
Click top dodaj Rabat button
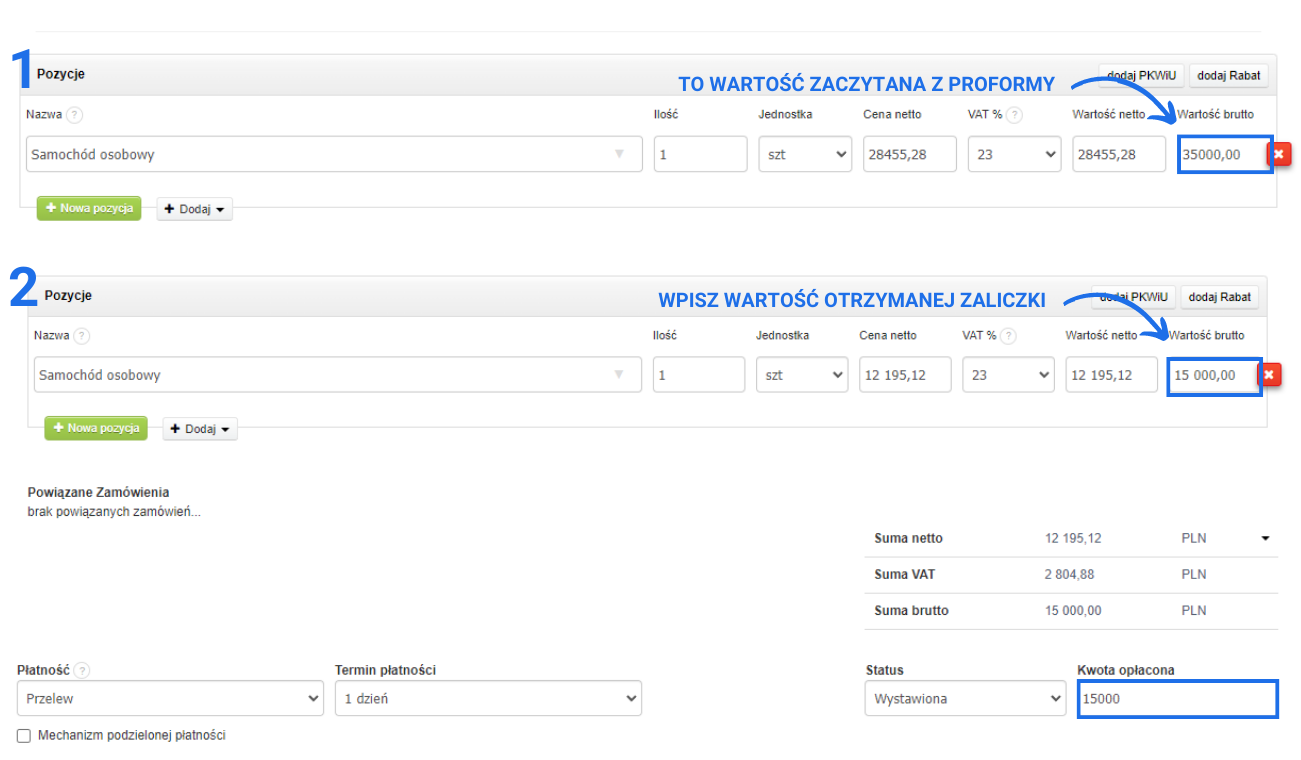pos(1228,75)
